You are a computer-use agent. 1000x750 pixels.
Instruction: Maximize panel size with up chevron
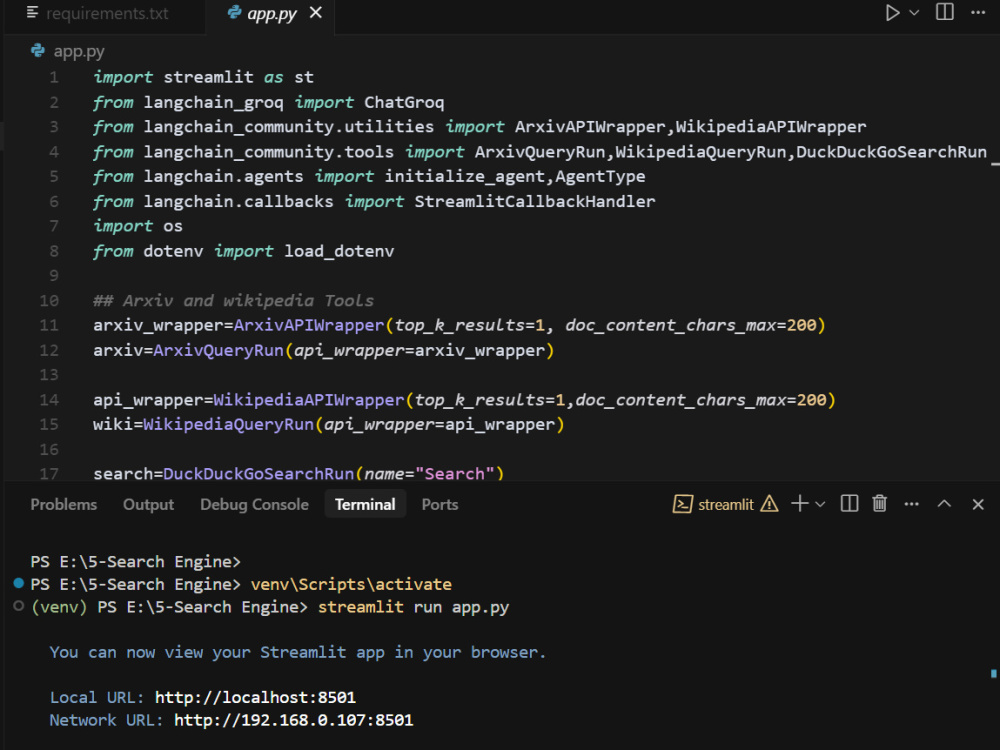pos(945,504)
